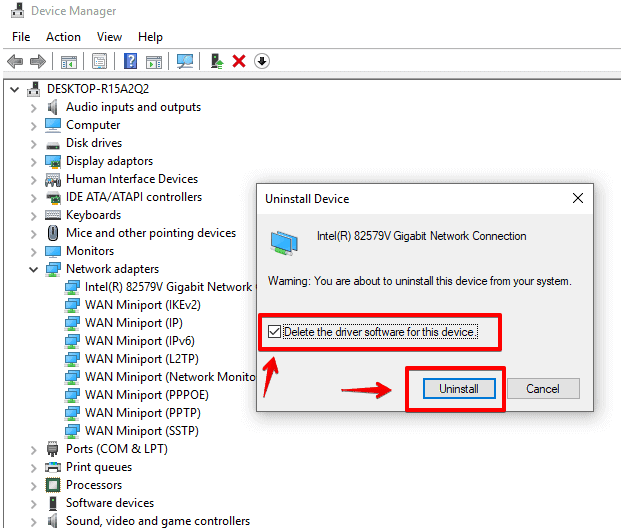Click the Show/Hide Action Pane icon
This screenshot has width=621, height=528.
(154, 62)
